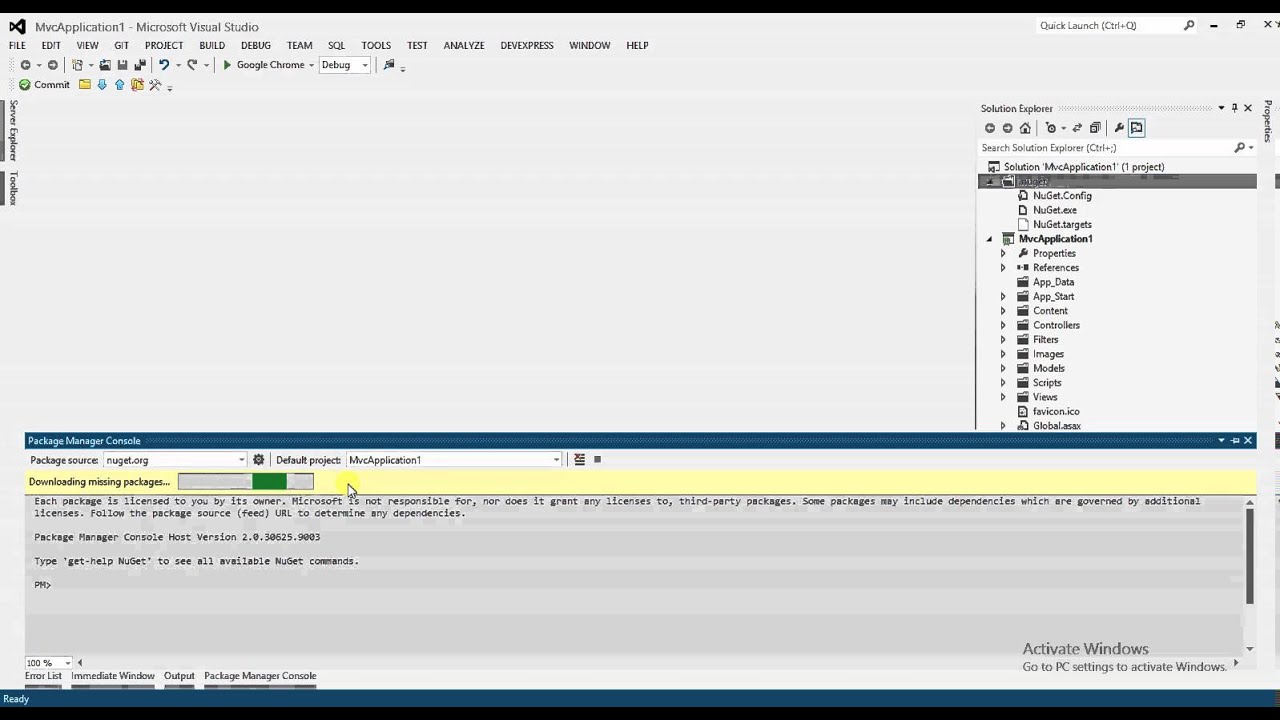Click the hammer and wrench tools icon
Viewport: 1280px width, 720px height.
click(x=155, y=85)
